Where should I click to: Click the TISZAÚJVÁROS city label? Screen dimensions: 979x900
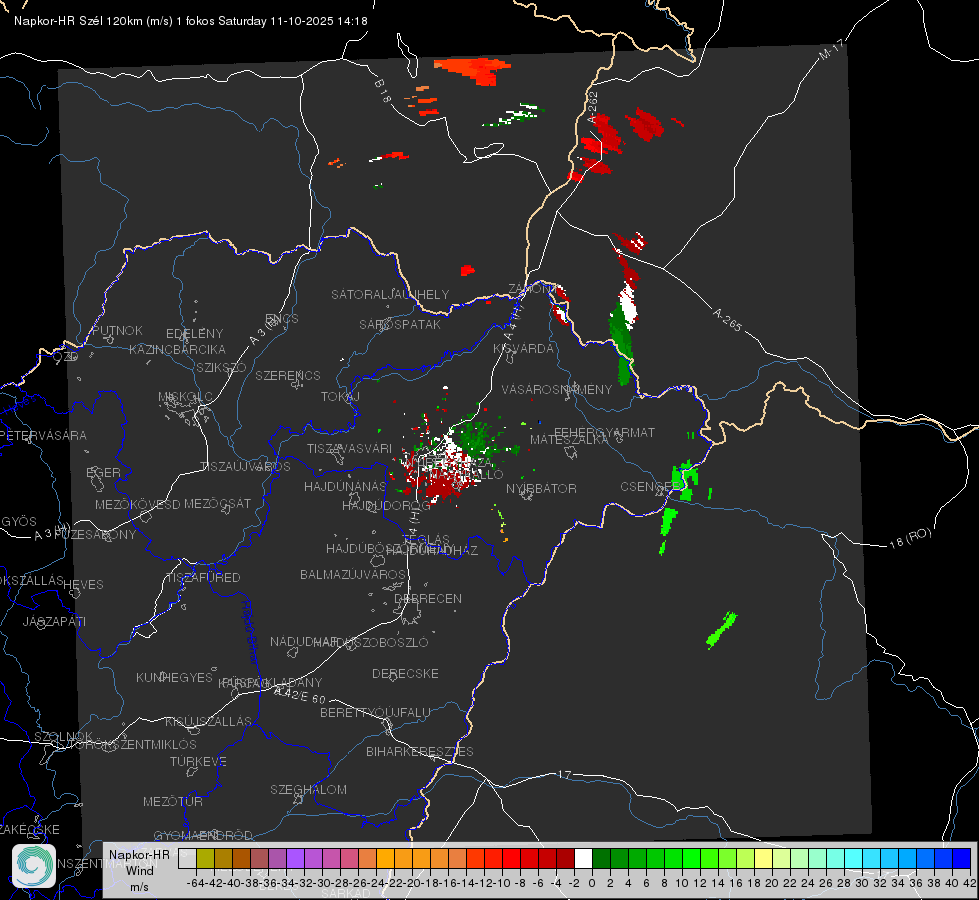click(245, 466)
